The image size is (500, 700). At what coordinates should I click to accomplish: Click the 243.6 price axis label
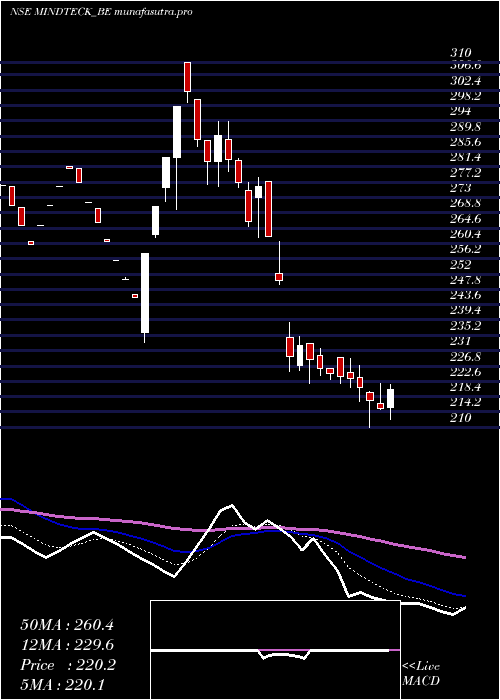point(466,295)
